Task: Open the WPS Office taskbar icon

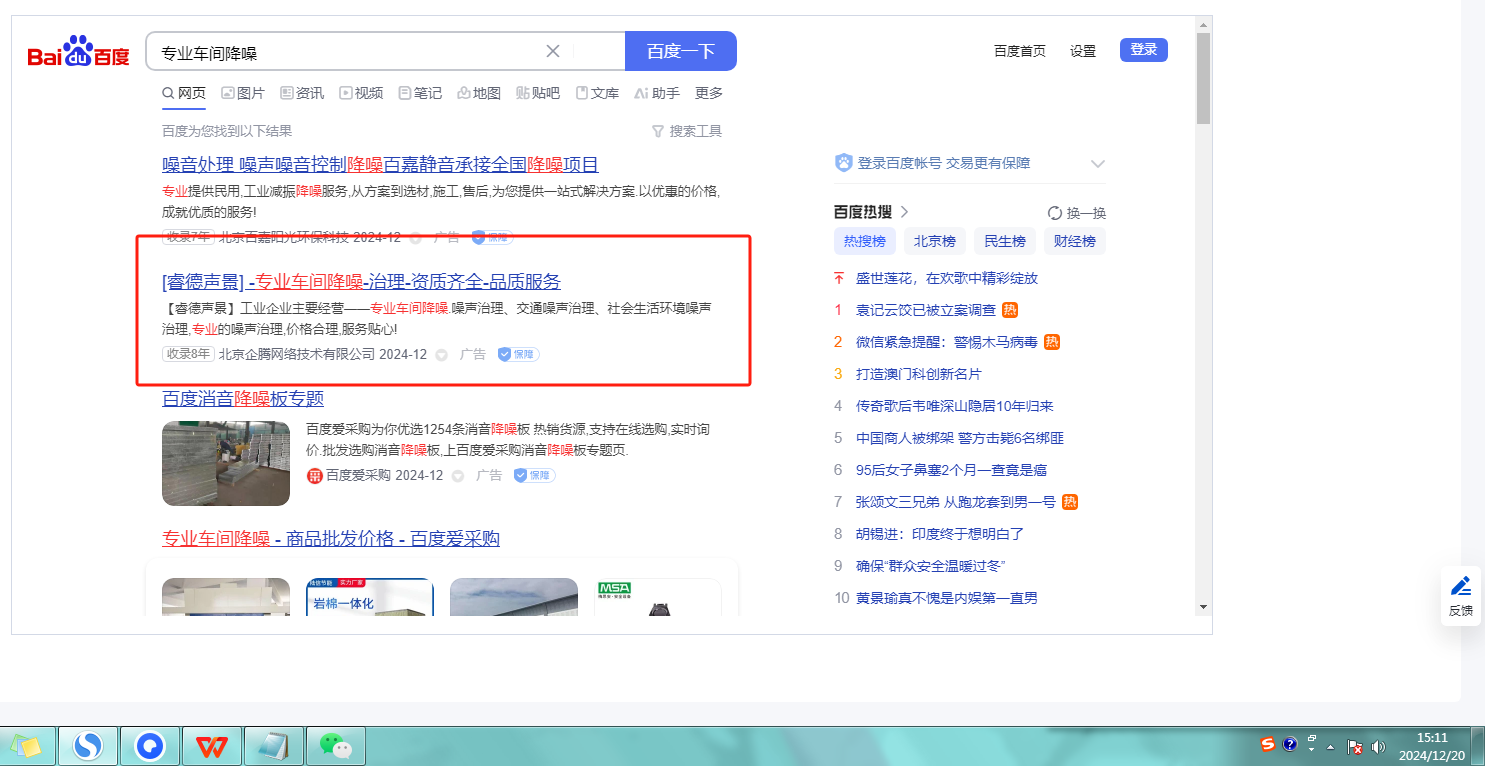Action: point(212,745)
